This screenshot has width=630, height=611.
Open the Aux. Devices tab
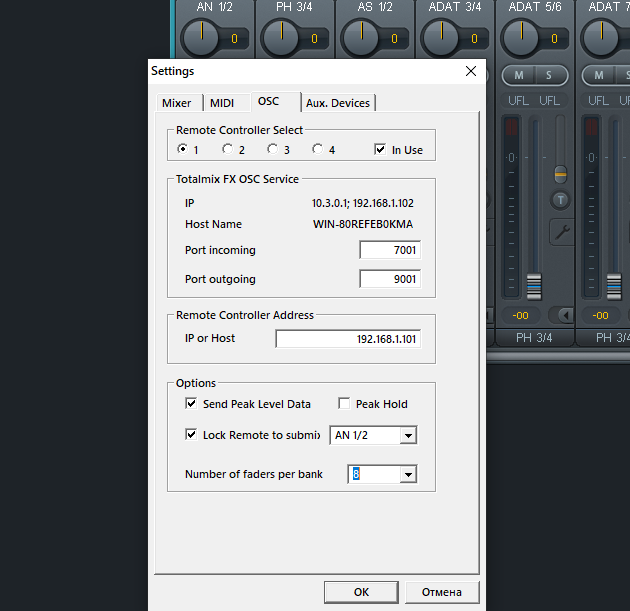[338, 103]
